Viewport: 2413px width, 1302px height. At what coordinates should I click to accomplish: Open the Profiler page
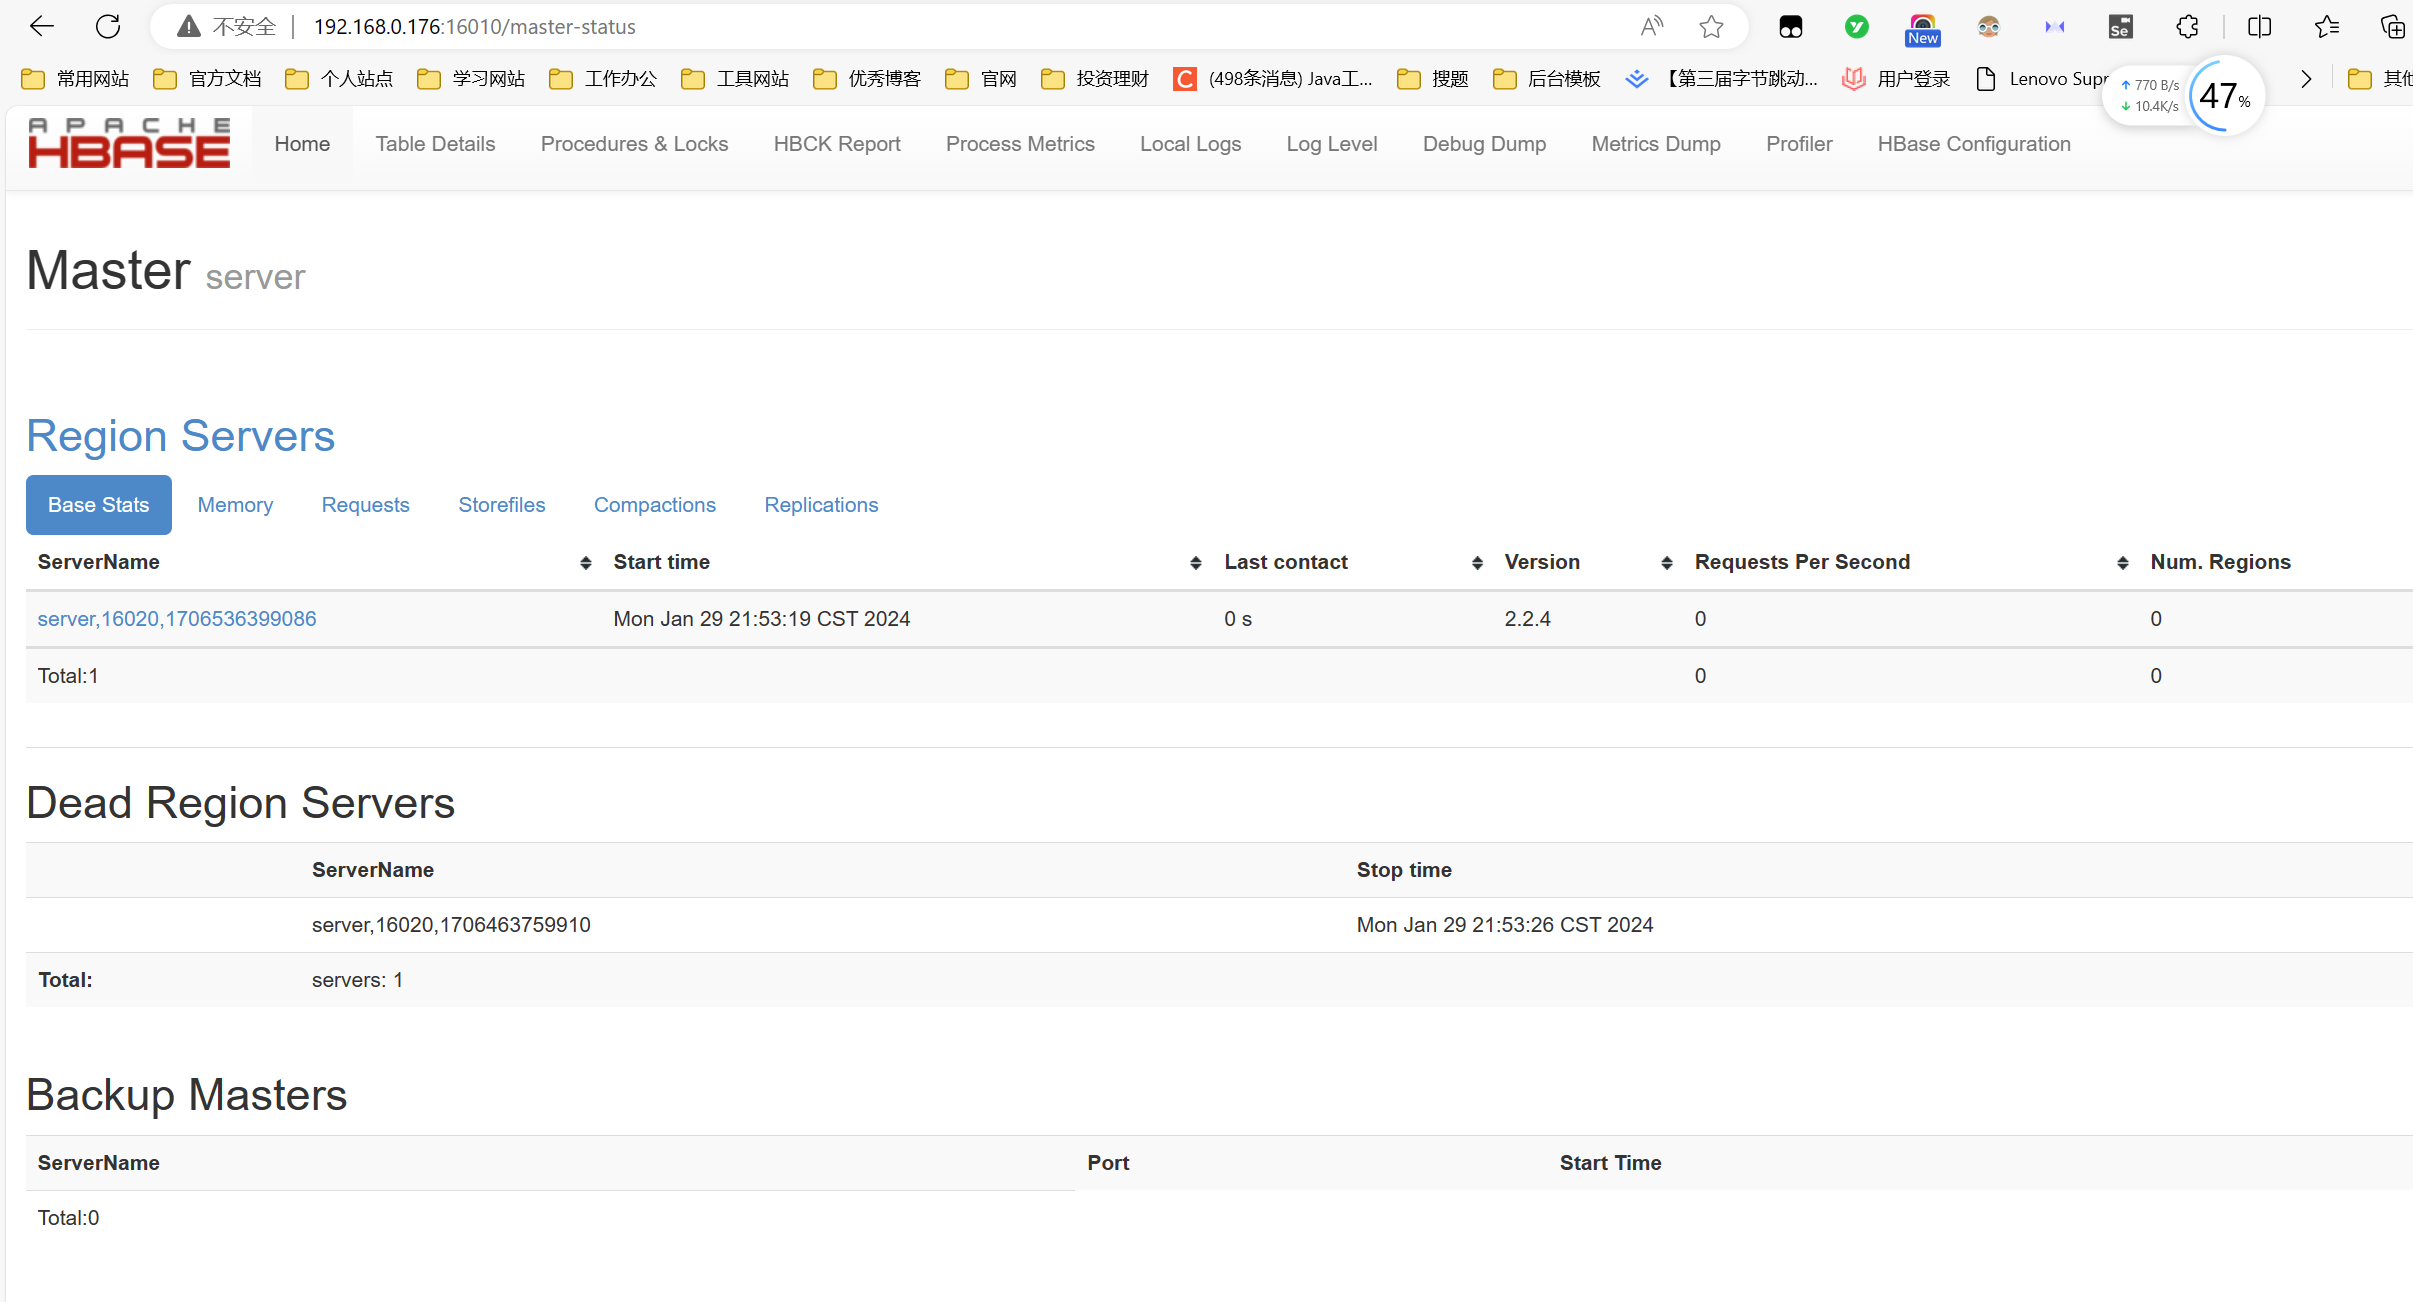1799,144
